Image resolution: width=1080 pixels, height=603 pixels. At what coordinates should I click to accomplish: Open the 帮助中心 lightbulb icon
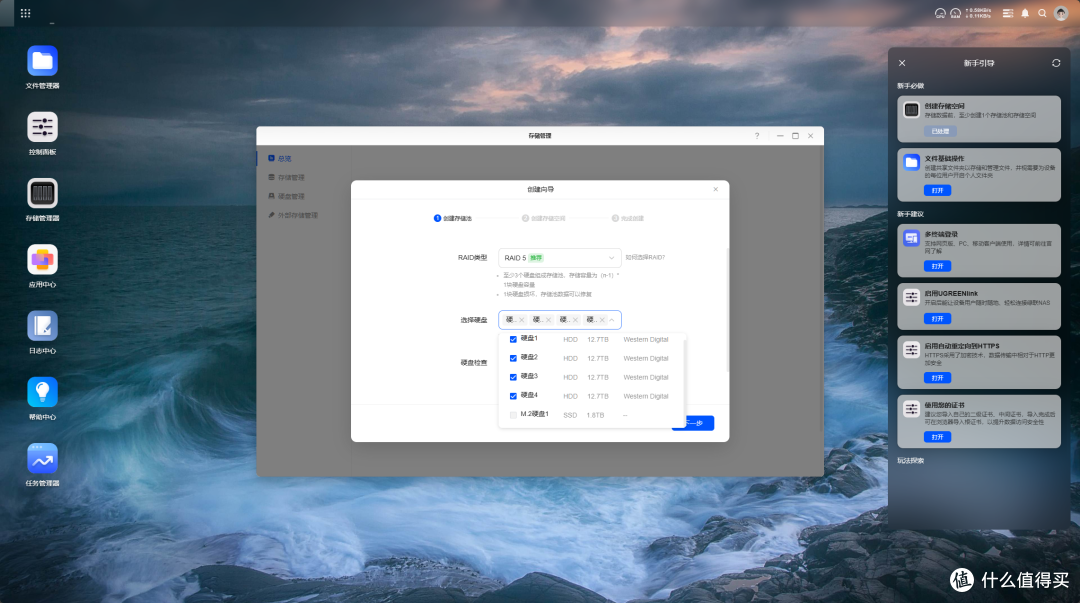click(x=42, y=392)
